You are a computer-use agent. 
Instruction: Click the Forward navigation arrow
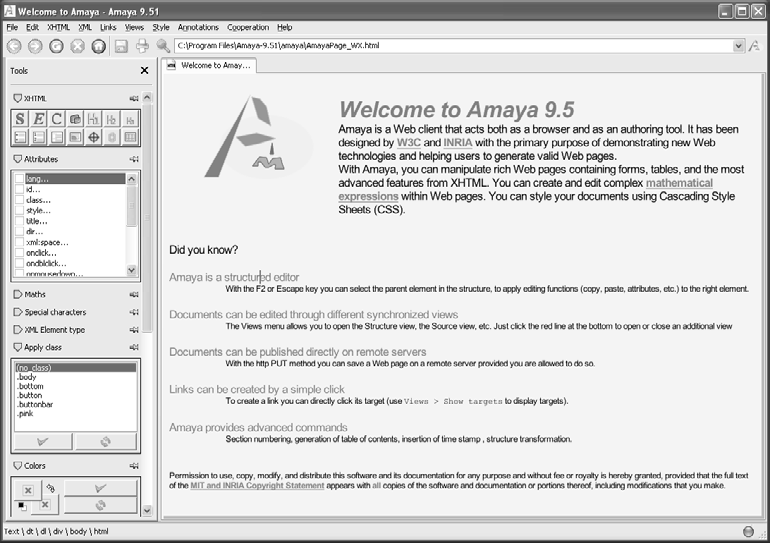point(35,46)
